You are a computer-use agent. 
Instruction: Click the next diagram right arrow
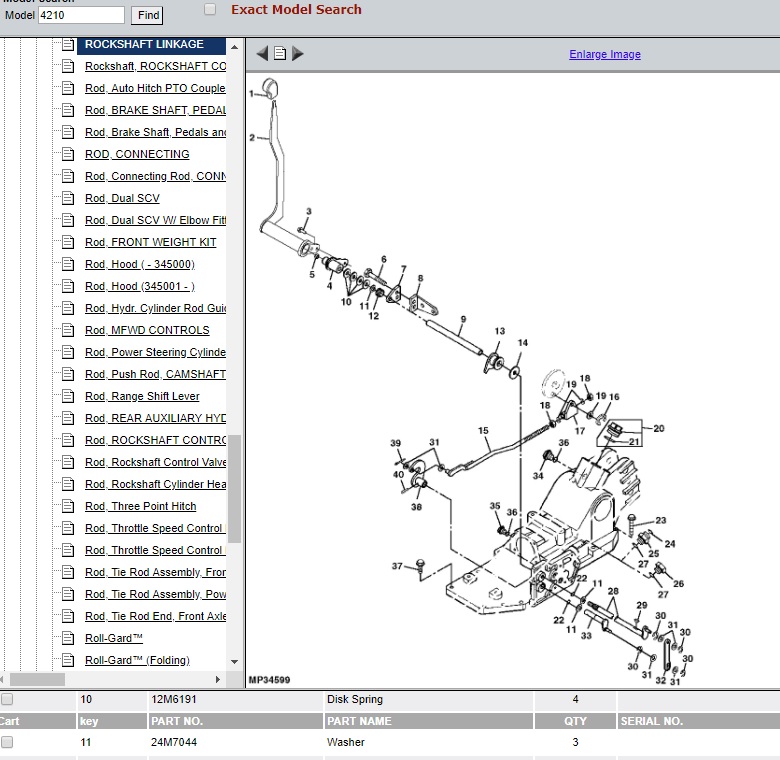(x=297, y=54)
